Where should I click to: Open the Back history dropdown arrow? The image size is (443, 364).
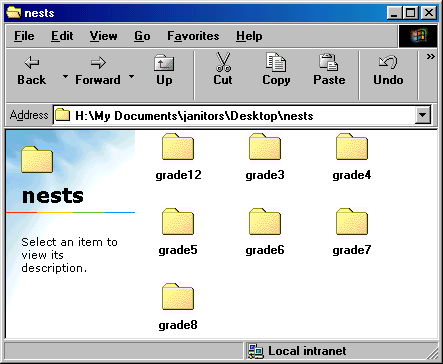click(65, 77)
